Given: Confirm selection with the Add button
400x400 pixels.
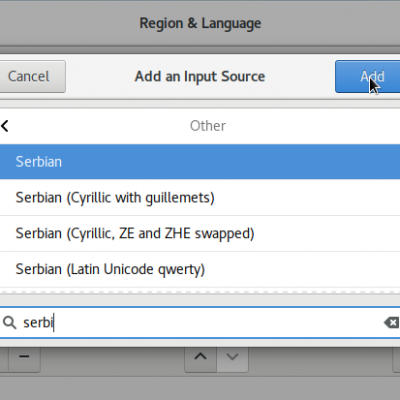Looking at the screenshot, I should click(368, 76).
